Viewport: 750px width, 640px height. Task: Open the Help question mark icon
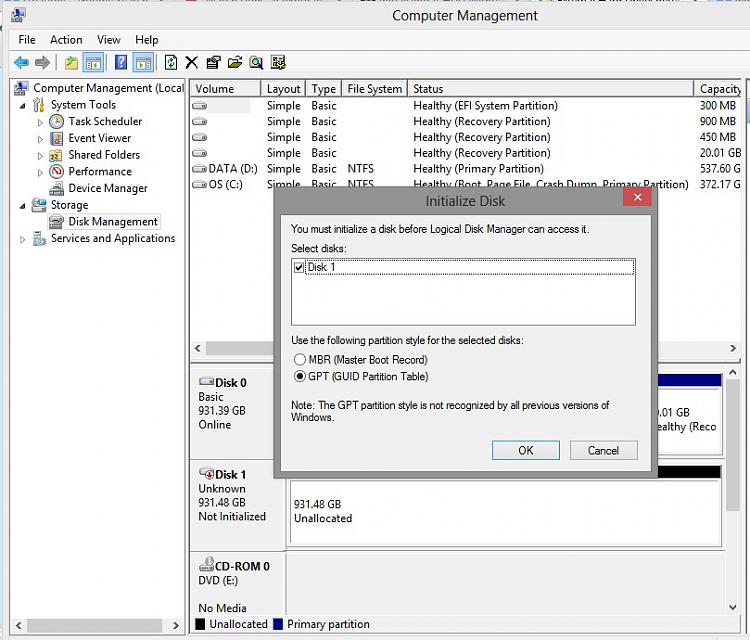point(121,62)
